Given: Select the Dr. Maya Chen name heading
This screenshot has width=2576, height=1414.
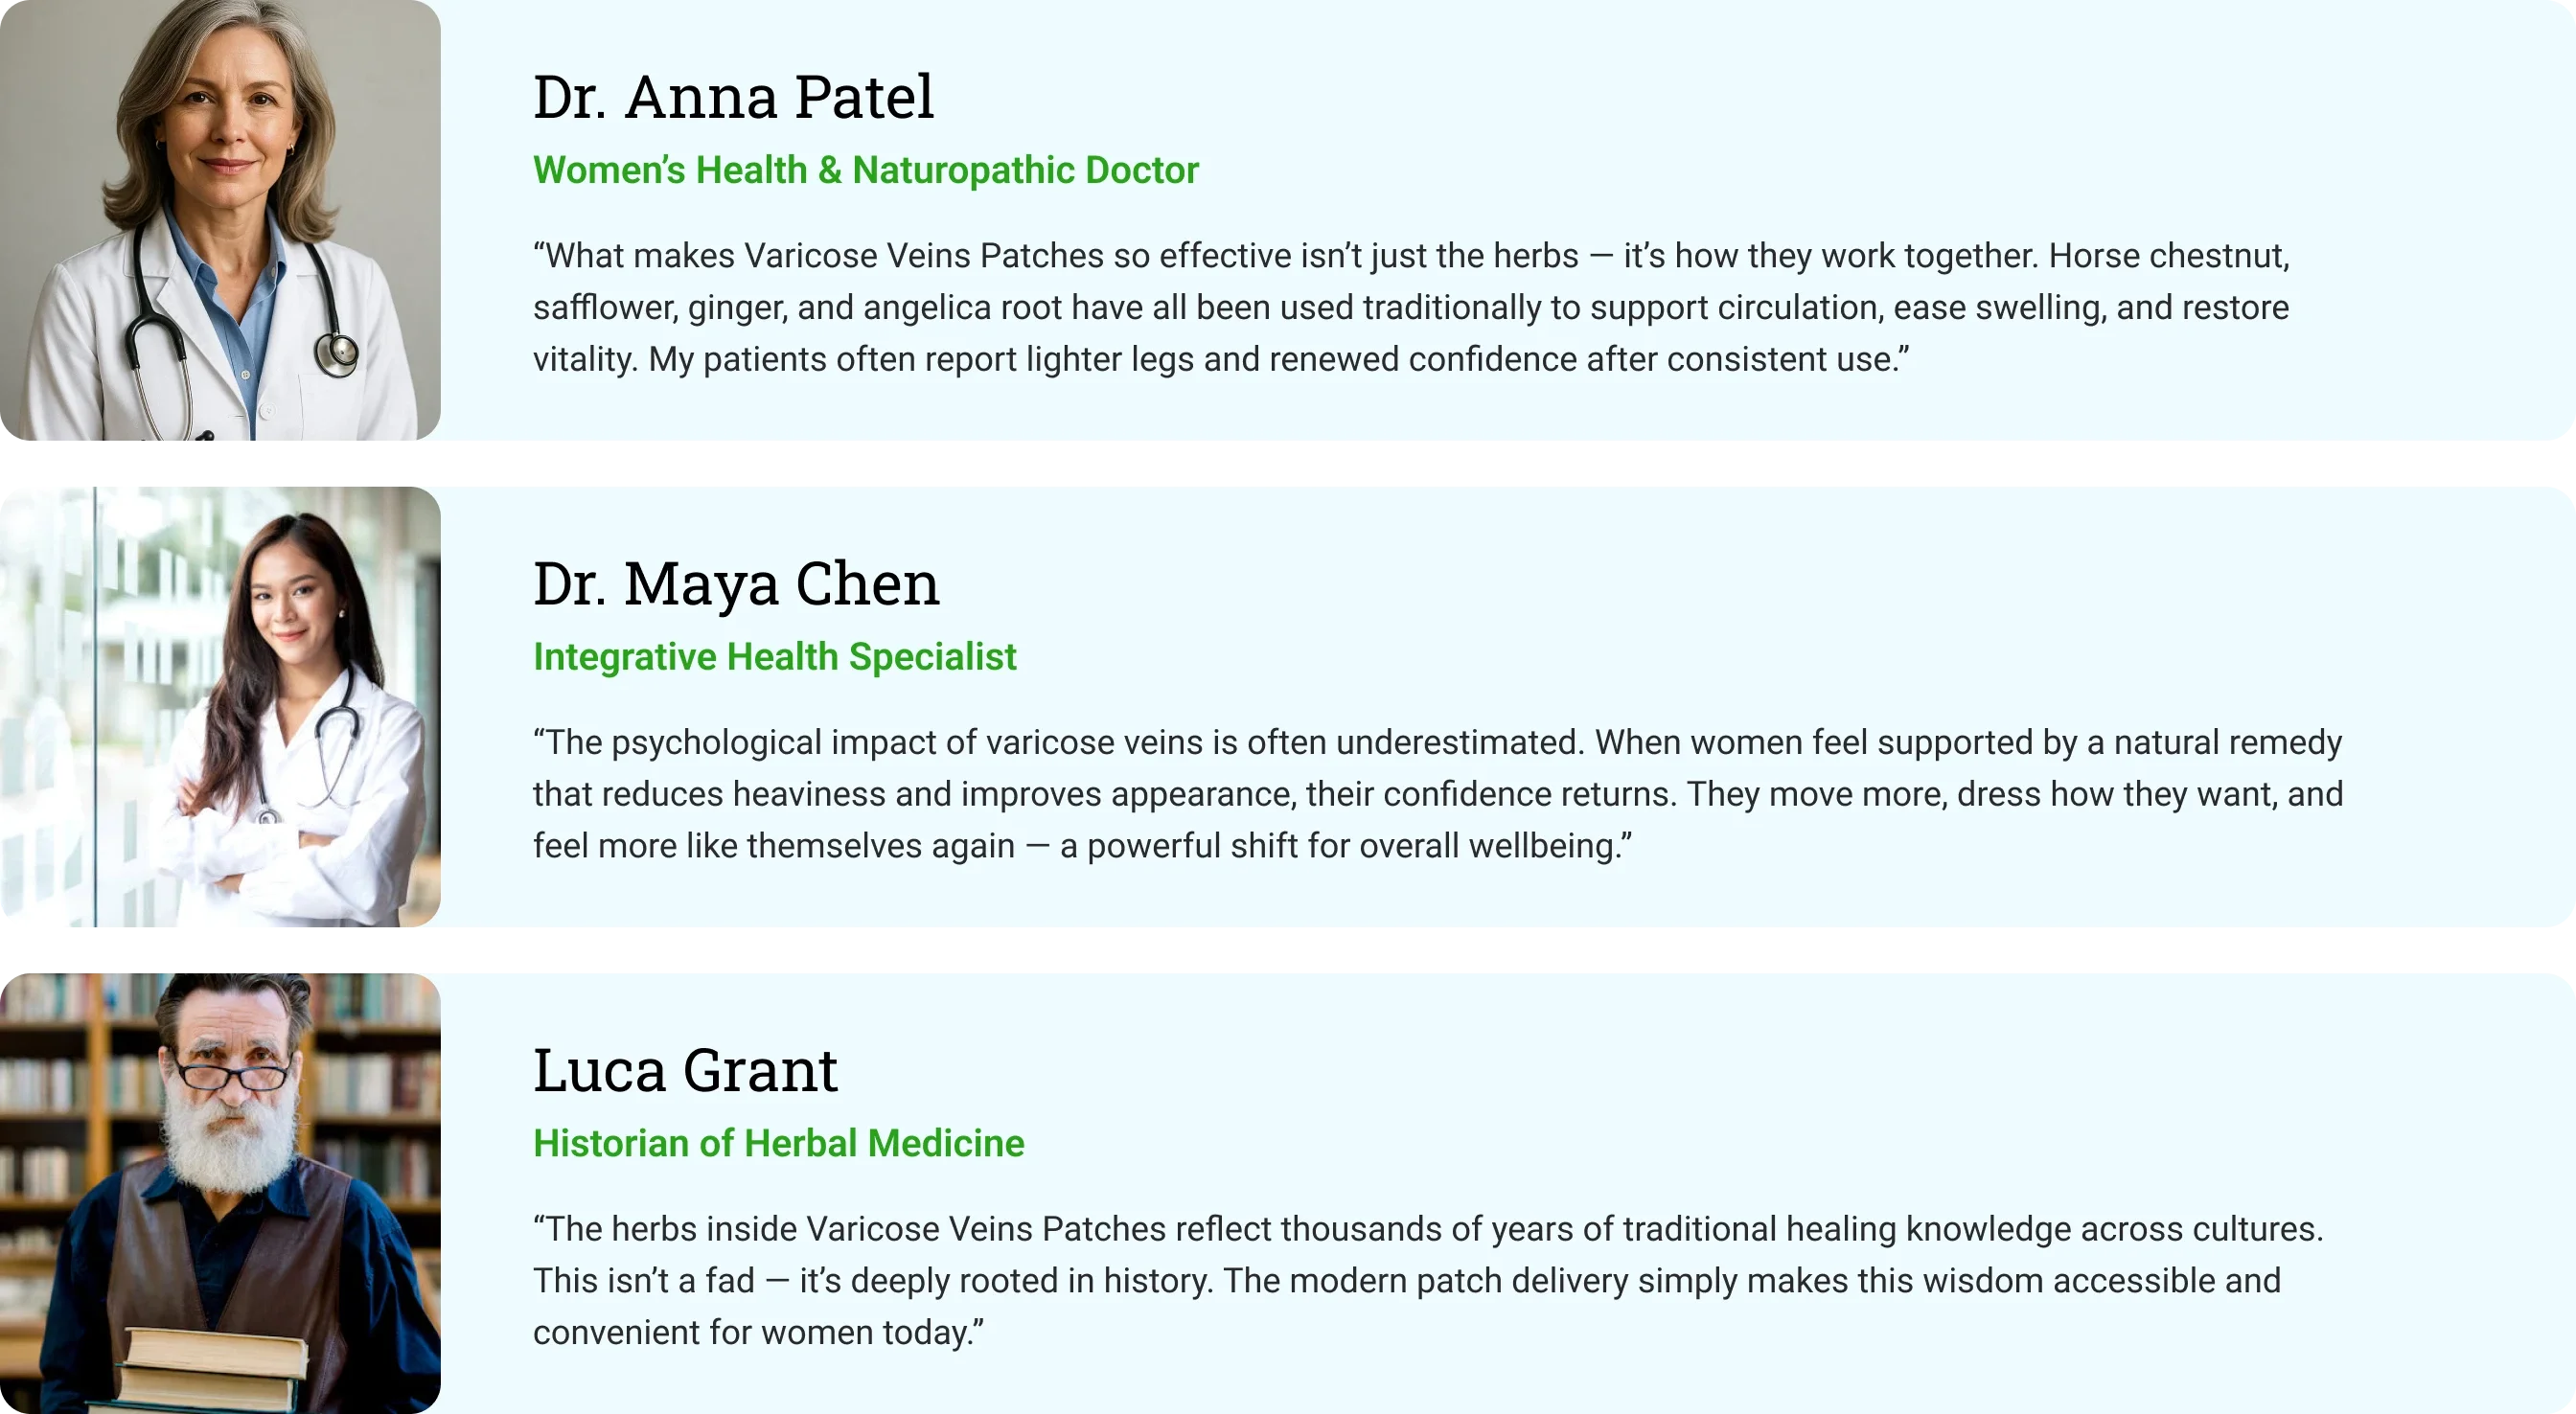Looking at the screenshot, I should point(736,584).
